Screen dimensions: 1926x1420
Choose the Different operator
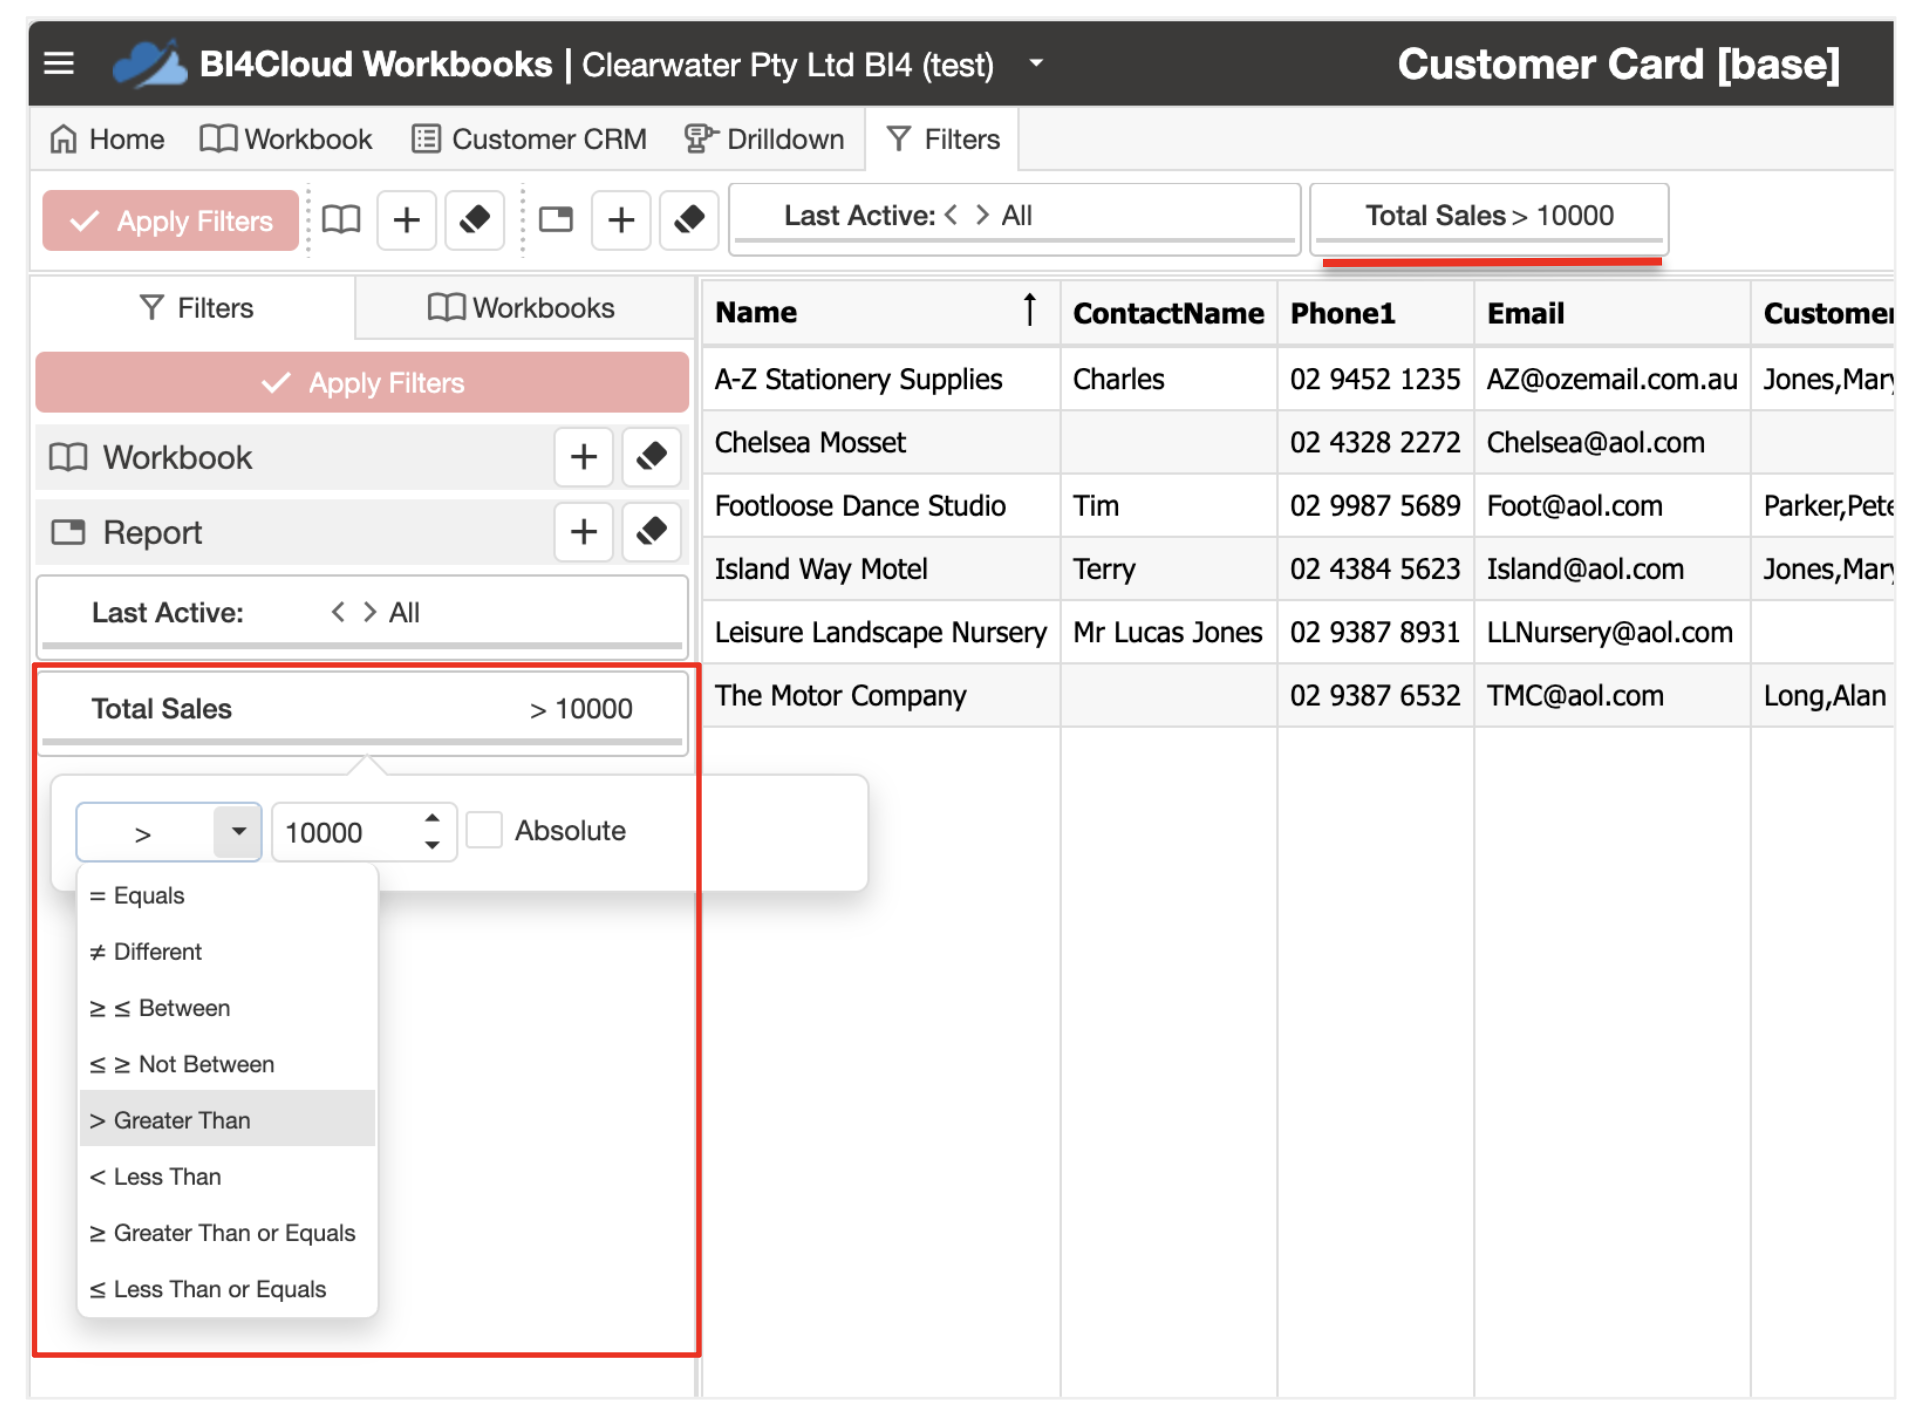(x=227, y=952)
